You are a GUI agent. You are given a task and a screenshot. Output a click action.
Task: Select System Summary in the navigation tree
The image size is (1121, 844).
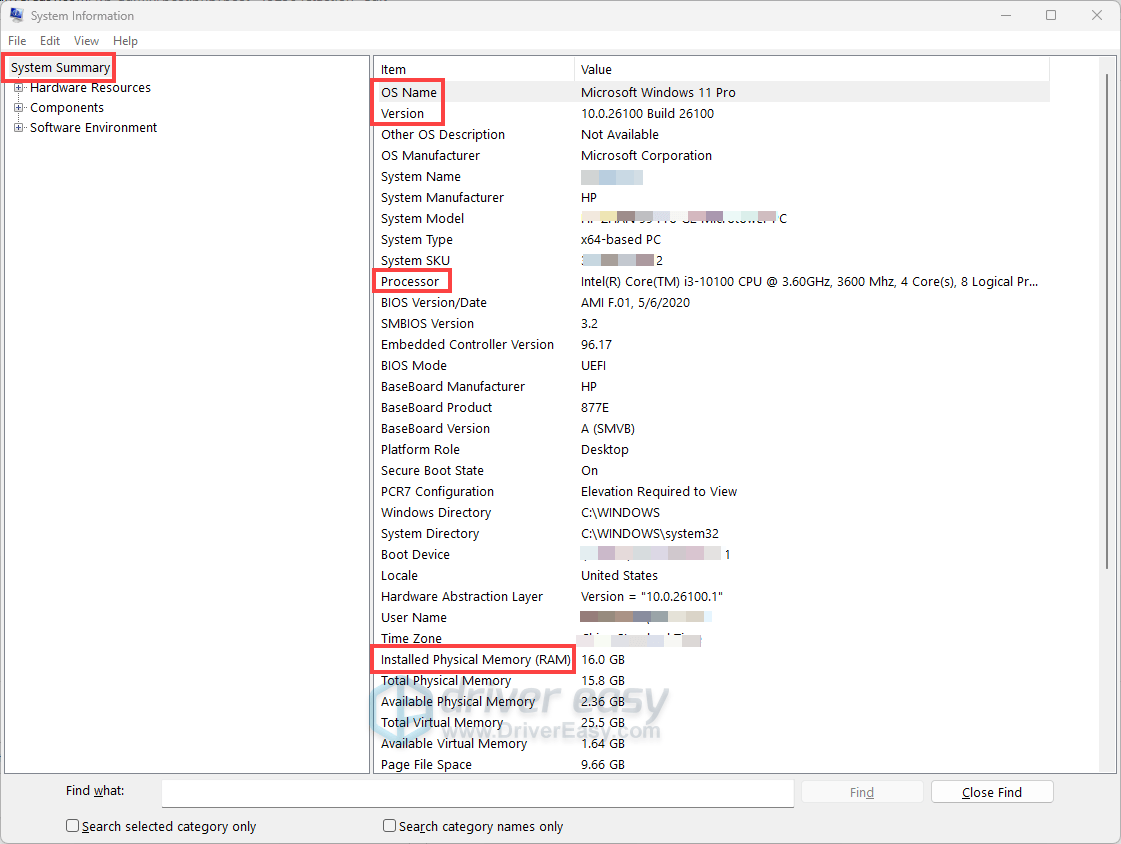click(x=58, y=67)
